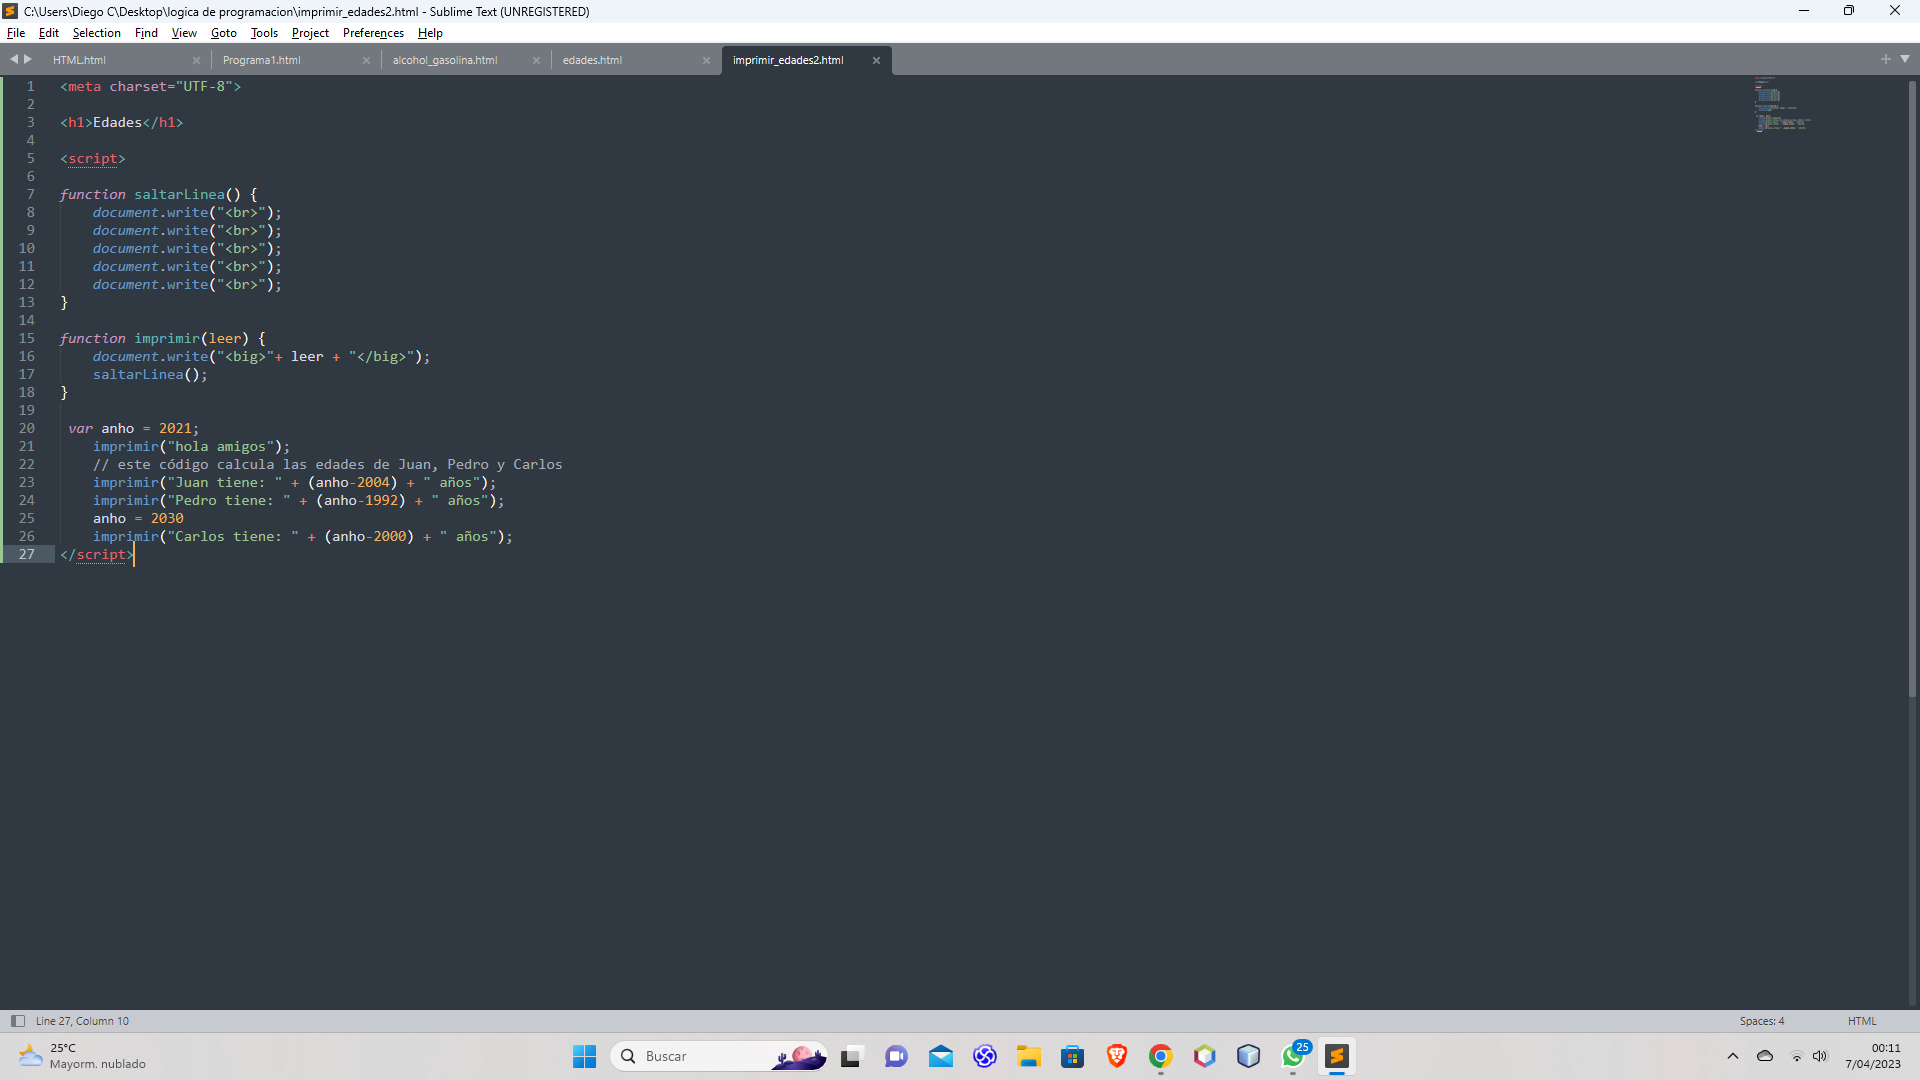The height and width of the screenshot is (1080, 1920).
Task: Click the minimap code preview
Action: coord(1782,104)
